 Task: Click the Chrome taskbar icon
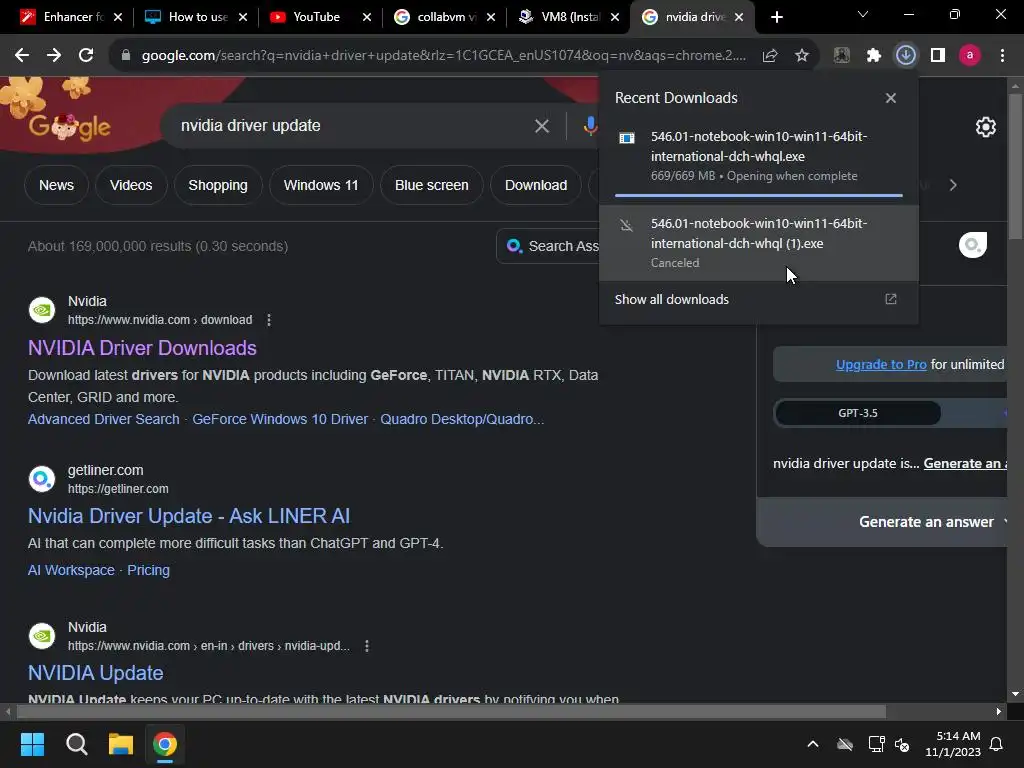[165, 744]
